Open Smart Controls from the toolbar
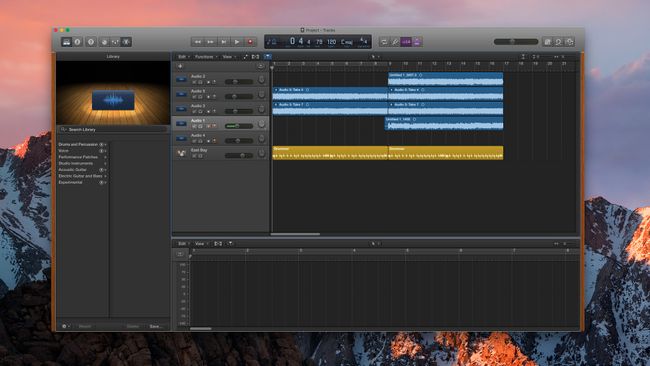 [x=104, y=42]
